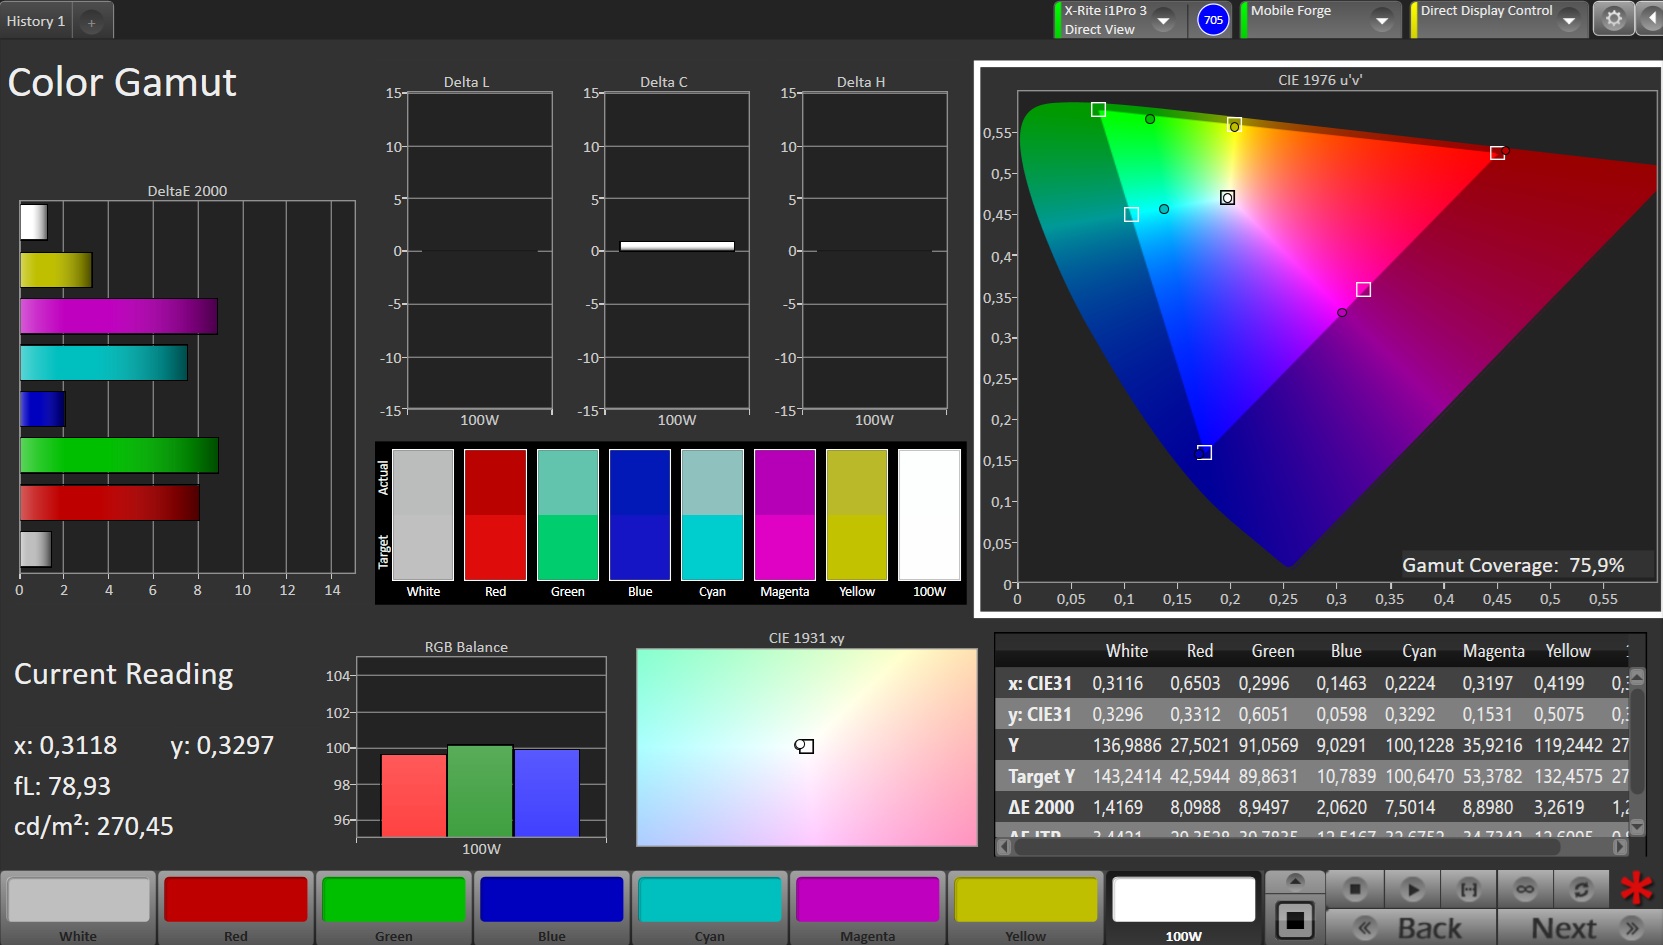Click the up arrow above the pattern square
The image size is (1663, 945).
click(x=1295, y=880)
